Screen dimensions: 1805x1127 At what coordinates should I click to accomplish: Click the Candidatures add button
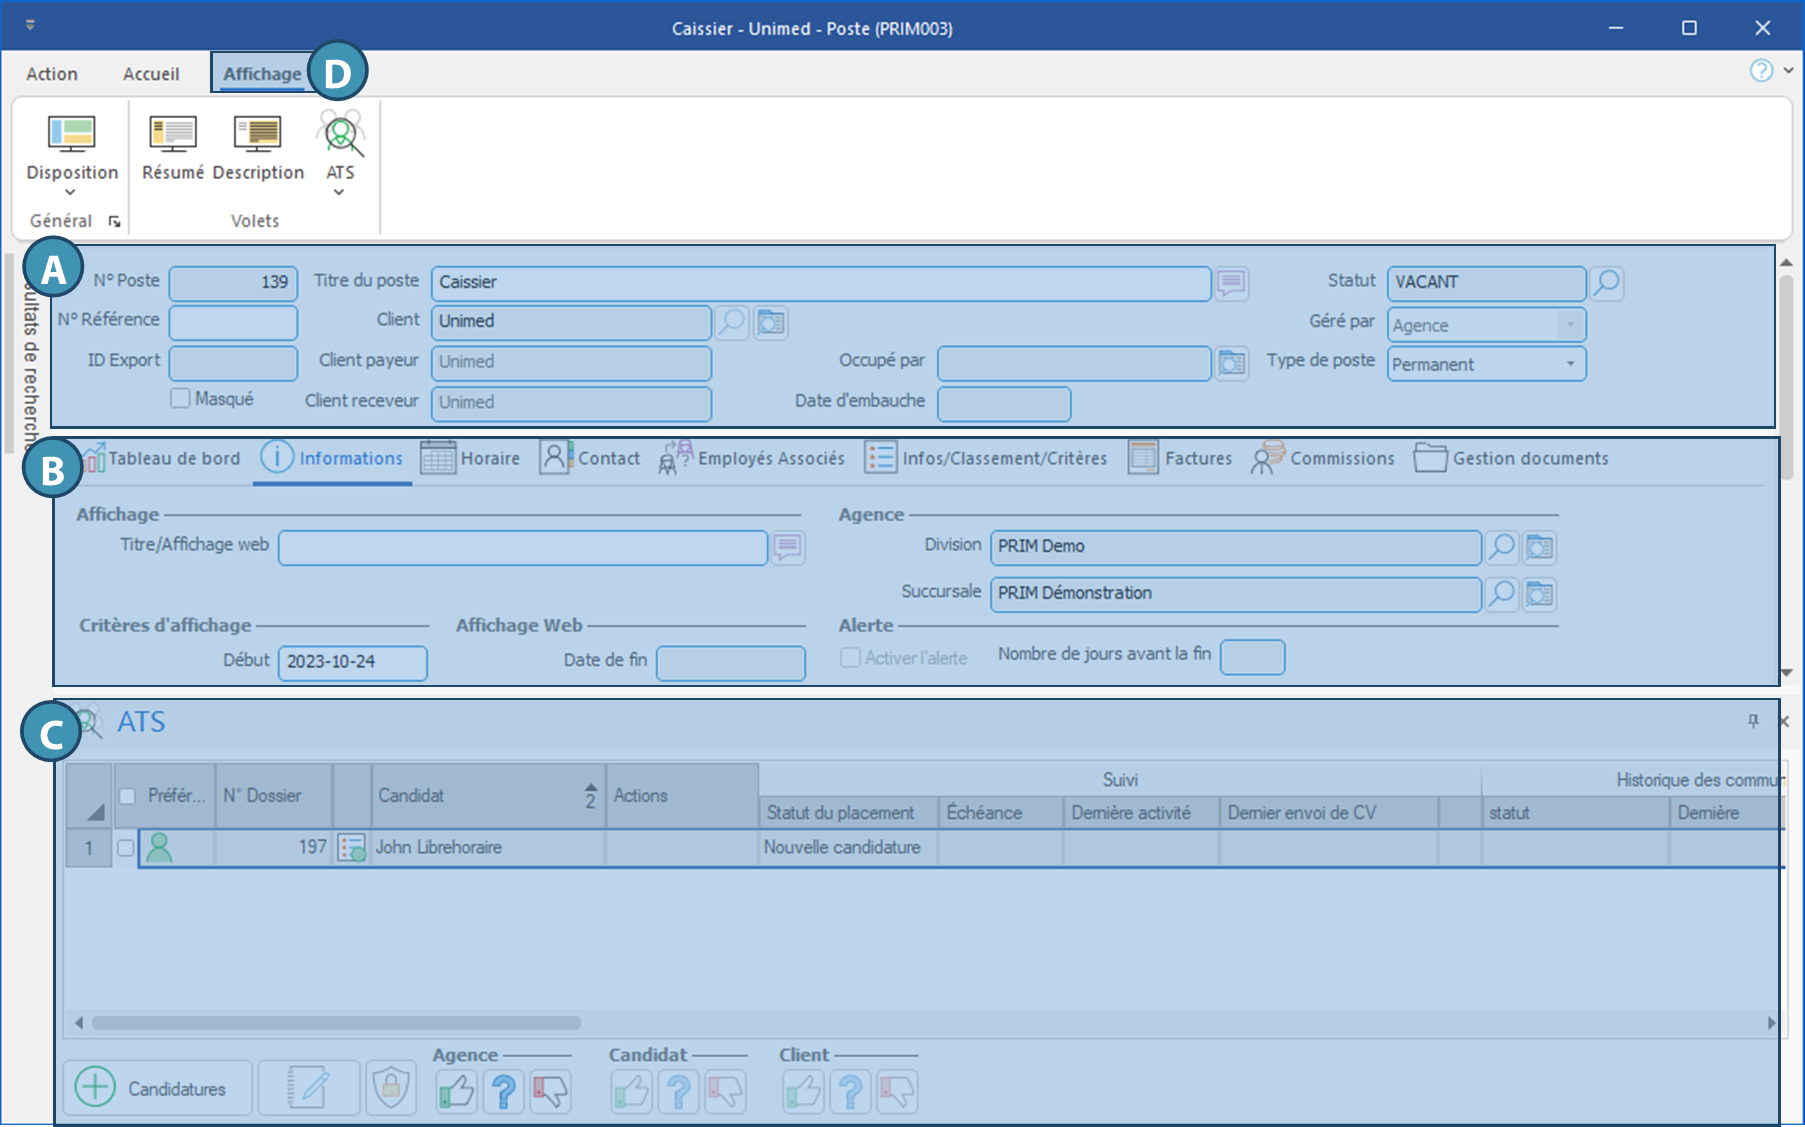157,1088
